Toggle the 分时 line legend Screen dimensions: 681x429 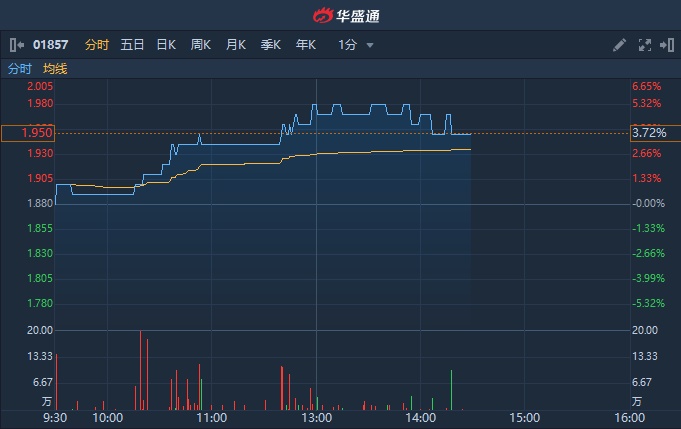19,69
